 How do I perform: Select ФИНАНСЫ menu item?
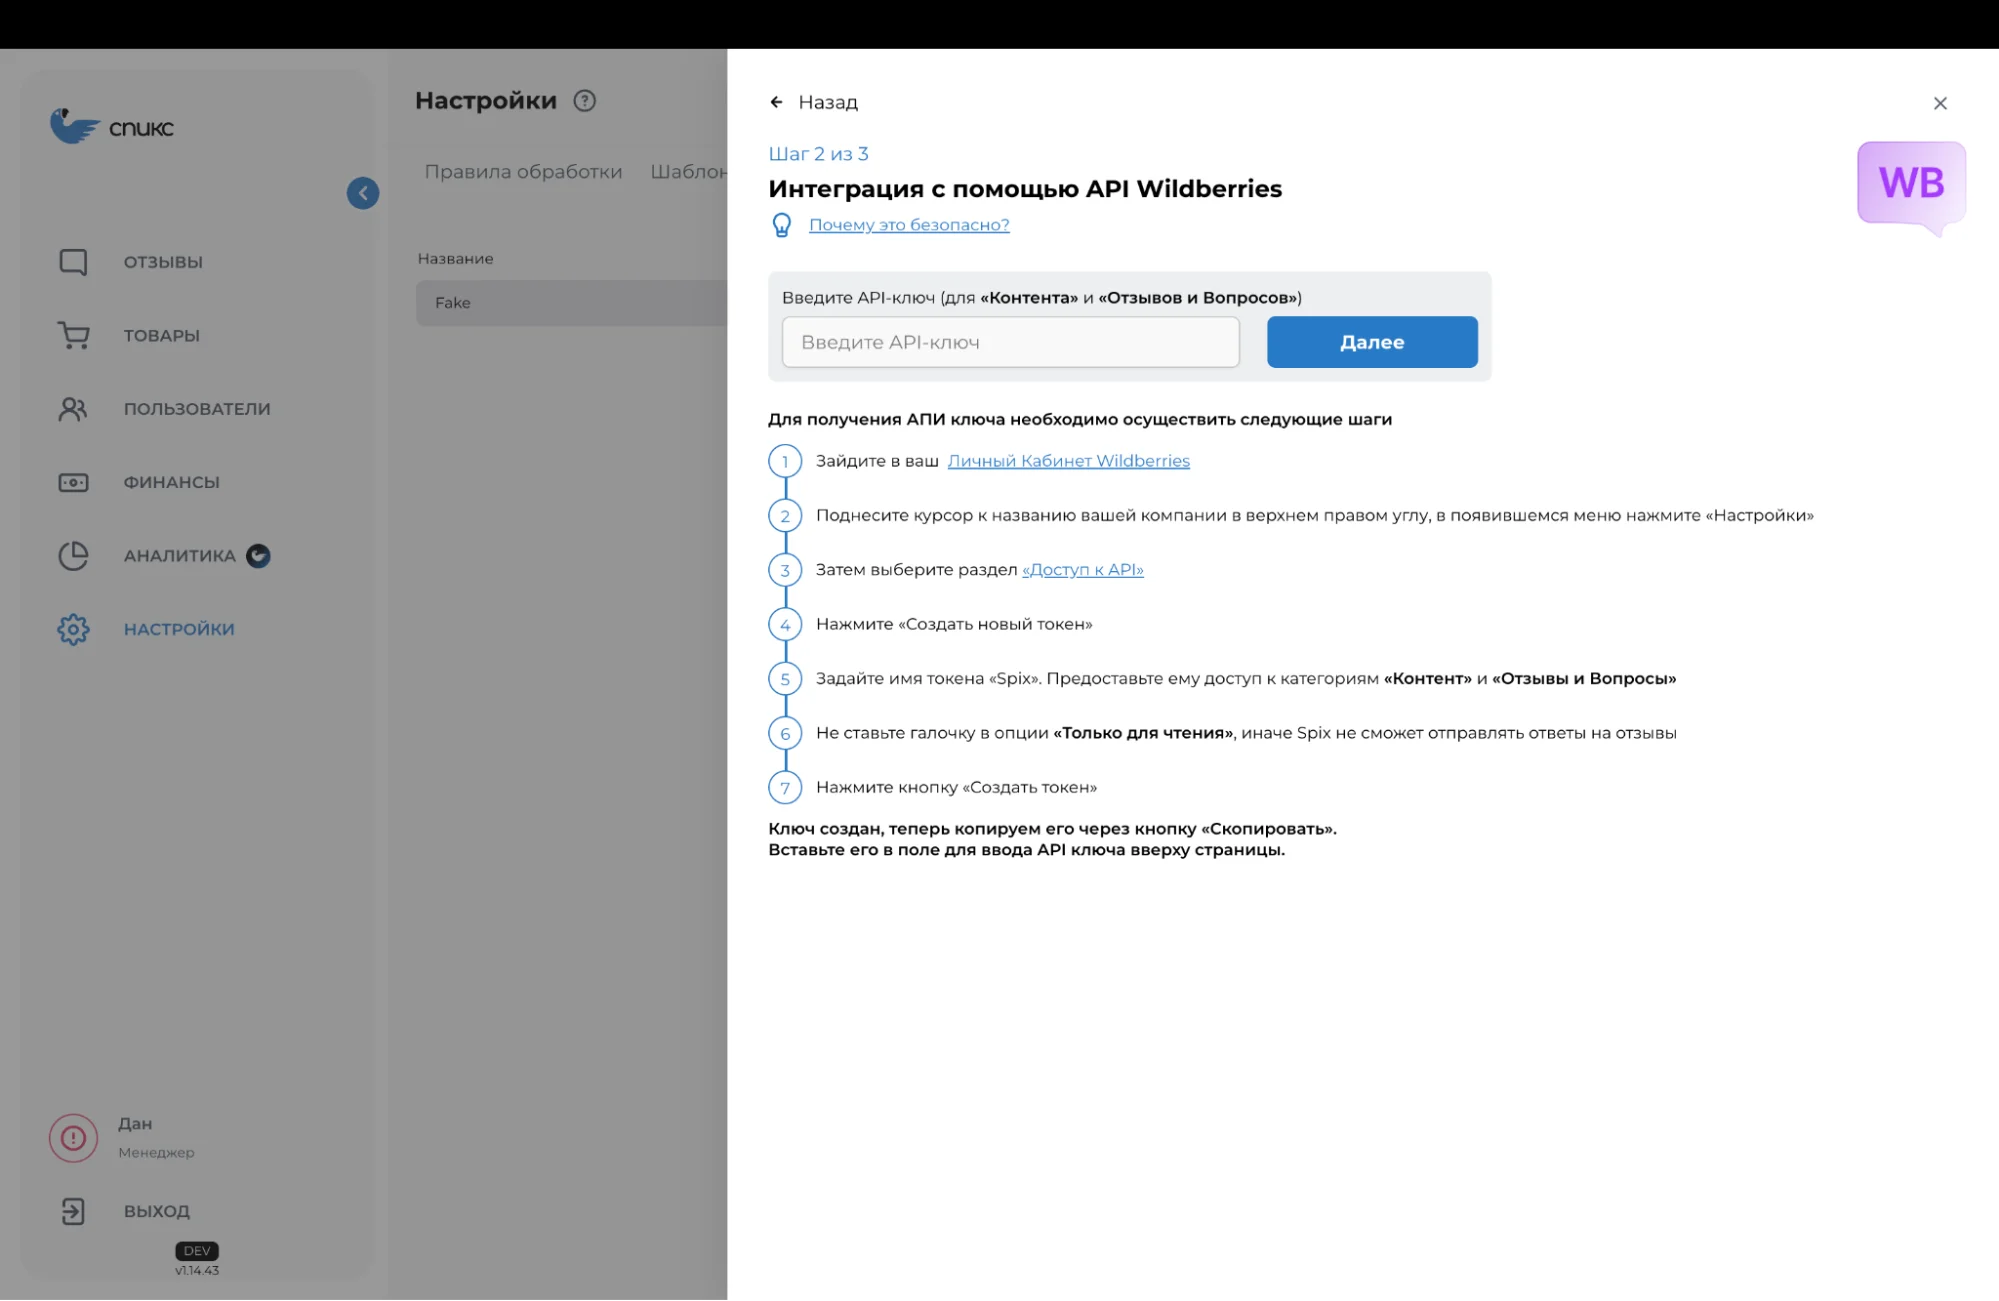tap(172, 482)
